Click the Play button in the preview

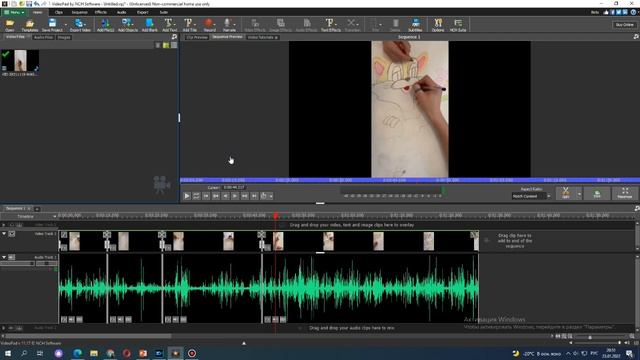tap(187, 196)
